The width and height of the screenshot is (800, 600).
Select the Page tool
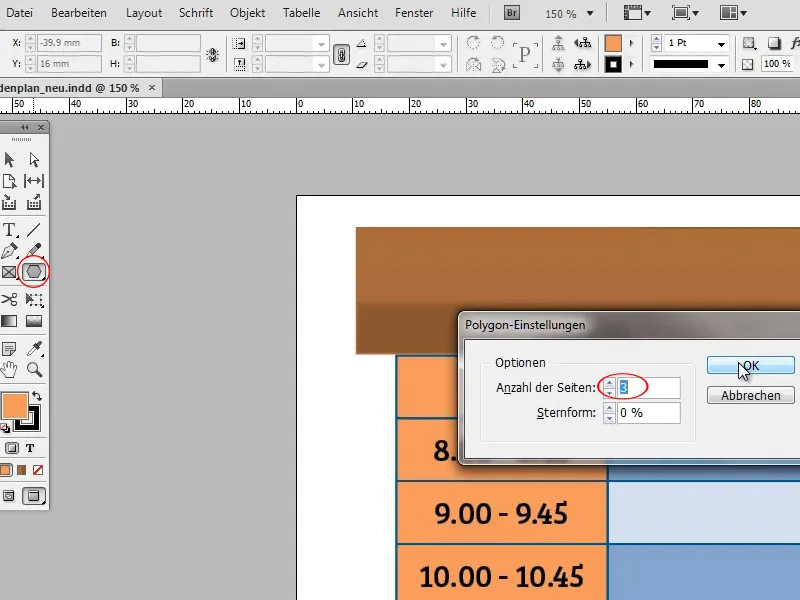point(9,181)
